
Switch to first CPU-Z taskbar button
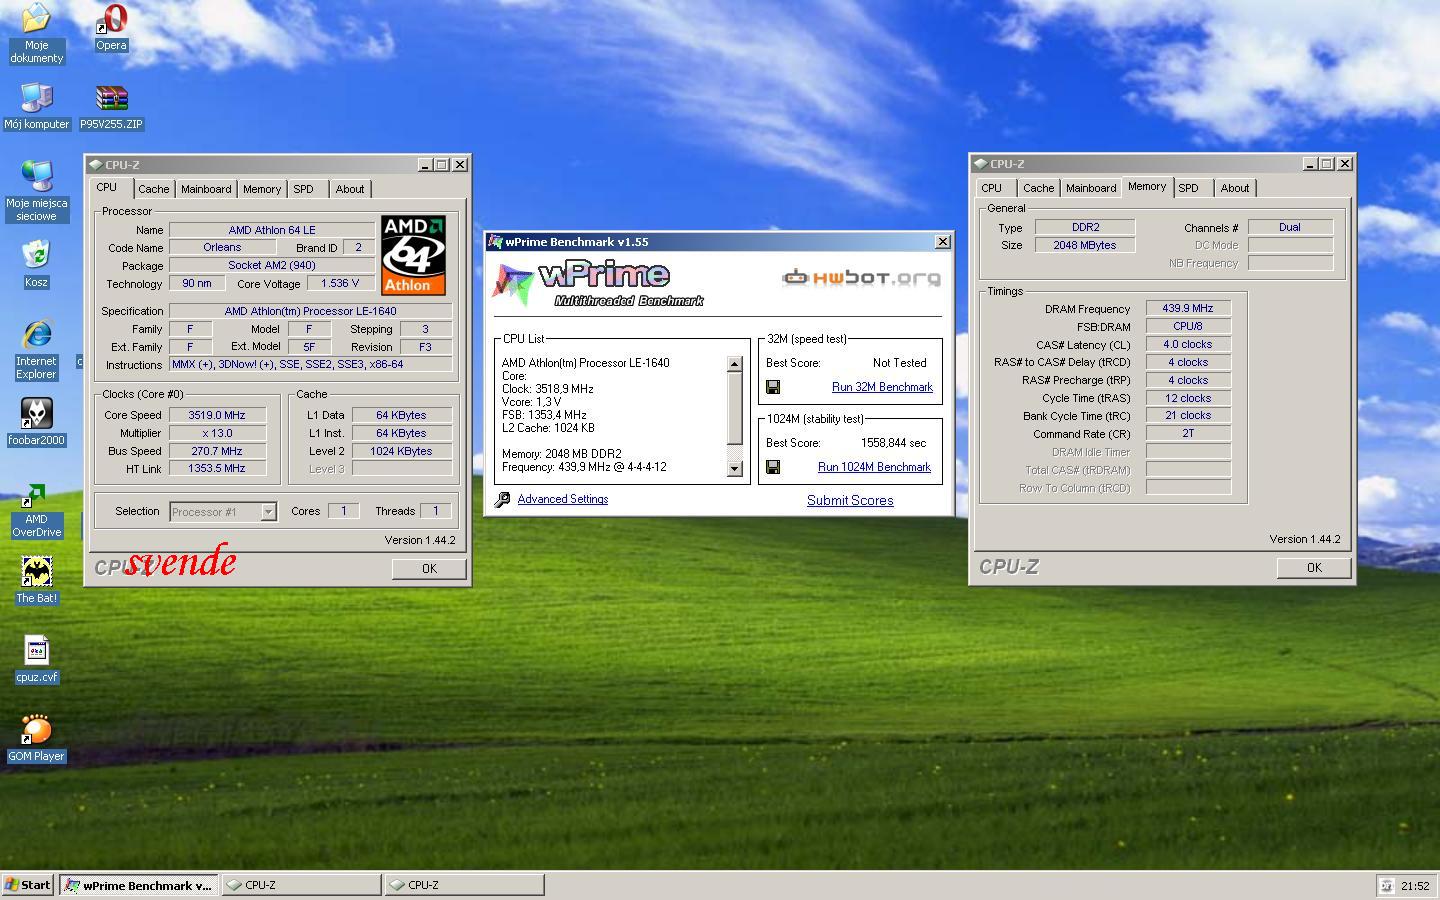301,885
